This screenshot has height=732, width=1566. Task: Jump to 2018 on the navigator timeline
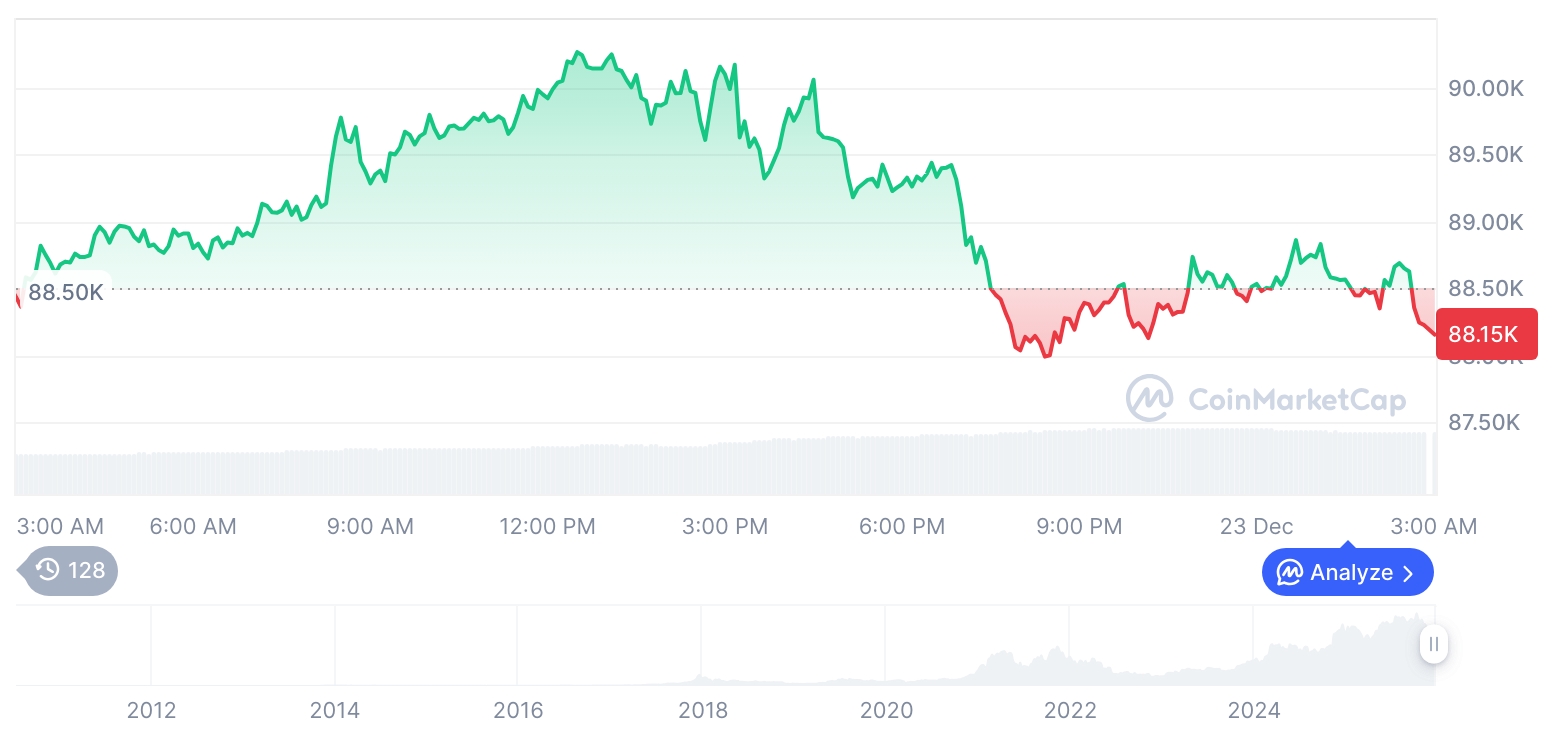point(703,711)
